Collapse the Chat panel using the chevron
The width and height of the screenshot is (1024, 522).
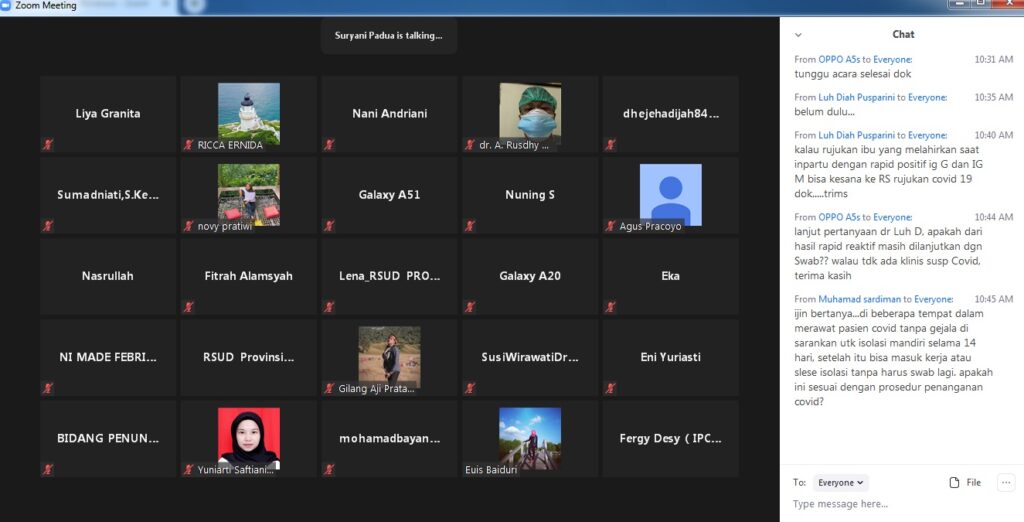coord(798,35)
